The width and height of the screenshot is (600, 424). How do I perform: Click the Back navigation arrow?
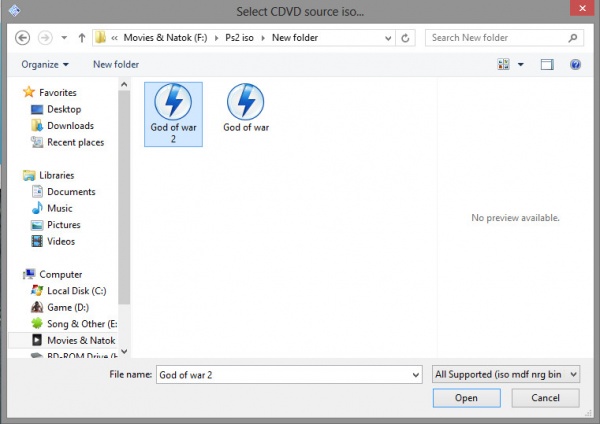pyautogui.click(x=22, y=38)
